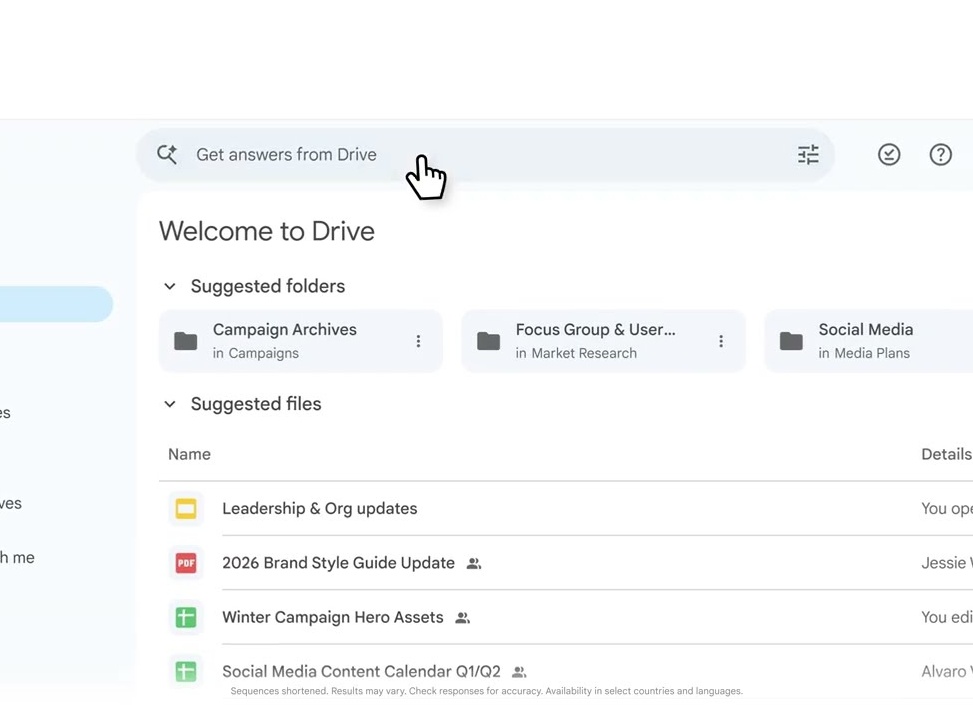Open the help question mark icon
The image size is (973, 706).
pos(940,154)
